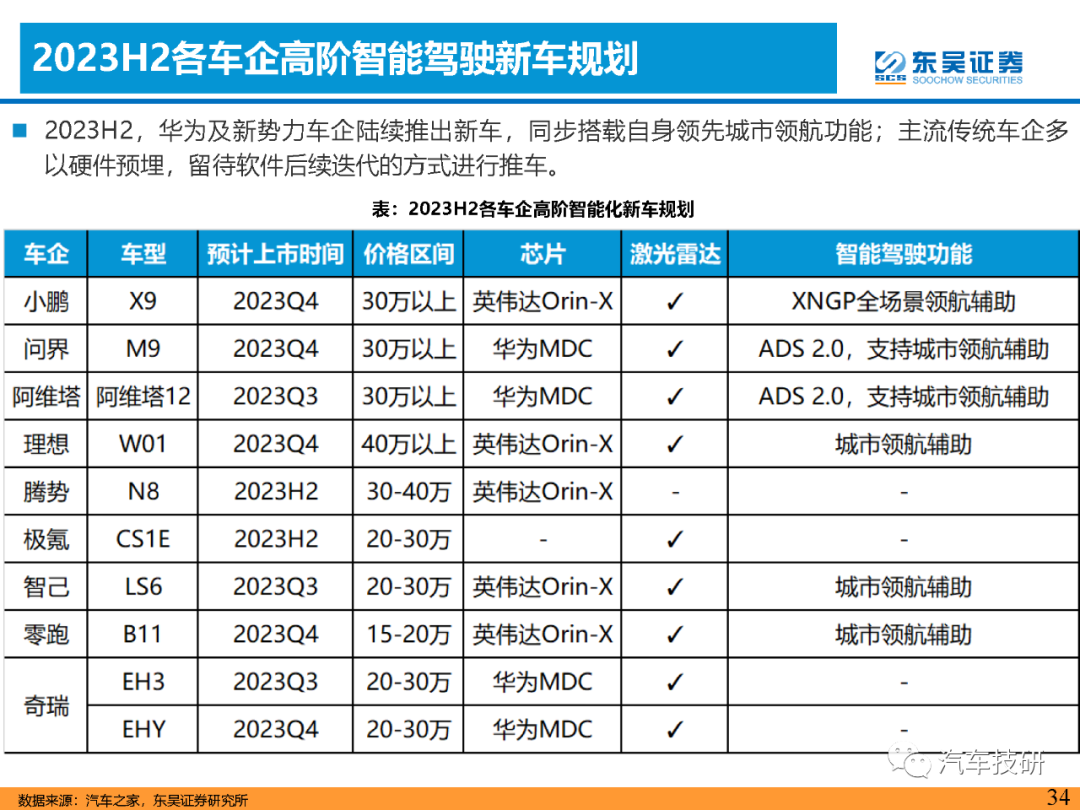The width and height of the screenshot is (1080, 810).
Task: Select the "芯片" column header
Action: [543, 254]
